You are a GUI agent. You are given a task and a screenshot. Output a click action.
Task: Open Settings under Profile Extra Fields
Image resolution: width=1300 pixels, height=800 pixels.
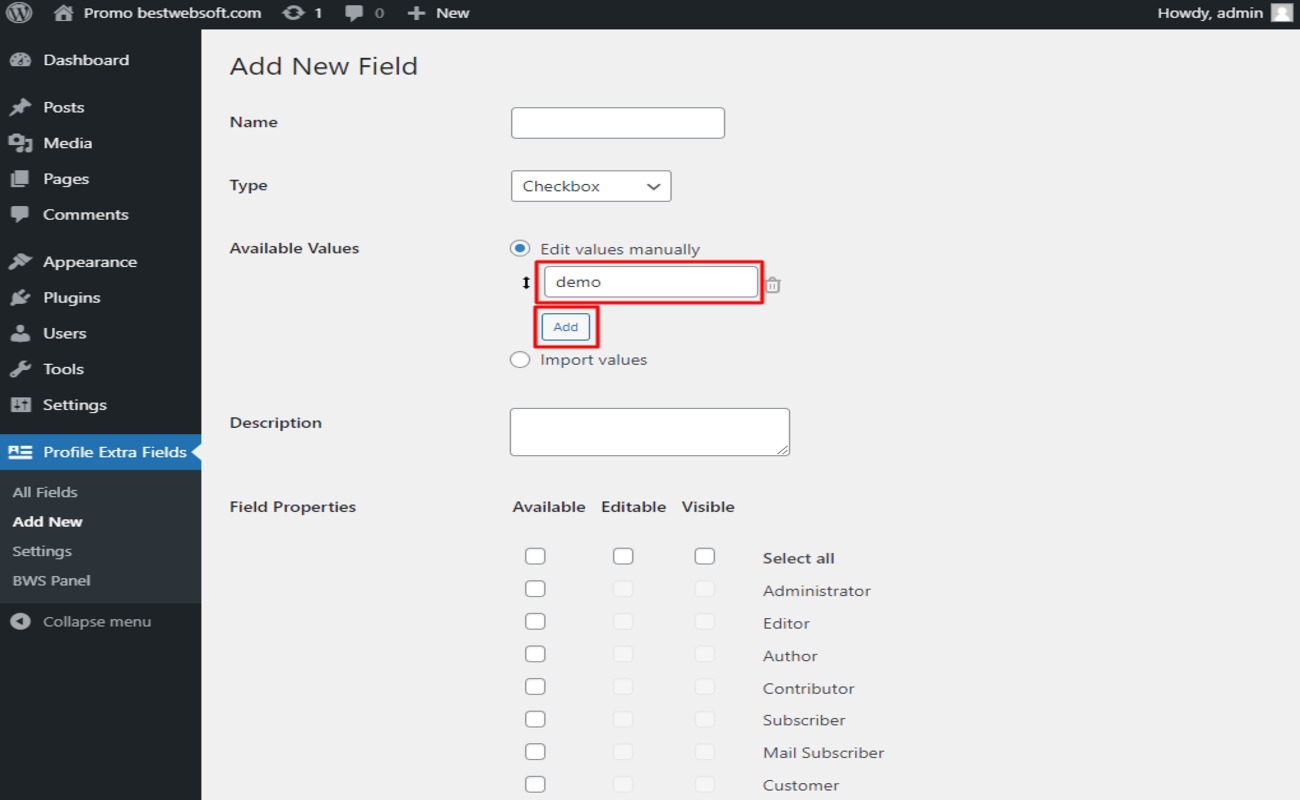click(x=42, y=551)
